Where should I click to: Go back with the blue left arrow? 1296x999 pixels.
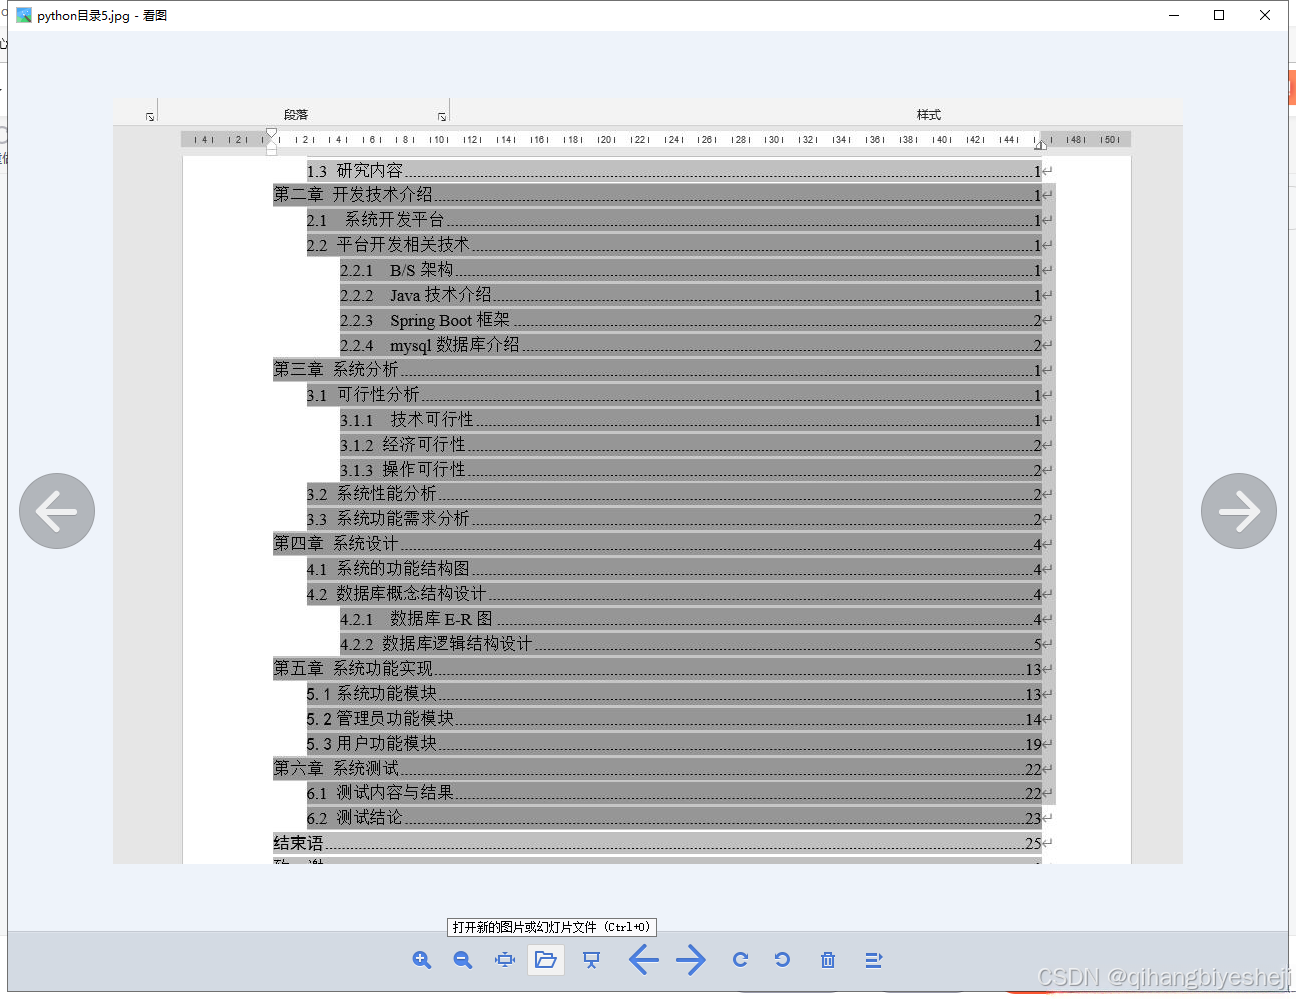(x=644, y=960)
